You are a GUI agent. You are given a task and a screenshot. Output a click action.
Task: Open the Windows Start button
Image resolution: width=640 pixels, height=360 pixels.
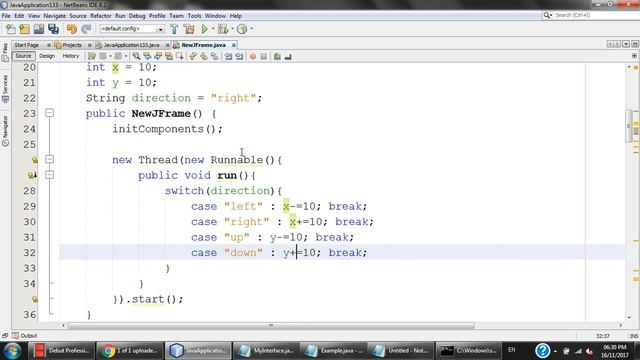[12, 350]
